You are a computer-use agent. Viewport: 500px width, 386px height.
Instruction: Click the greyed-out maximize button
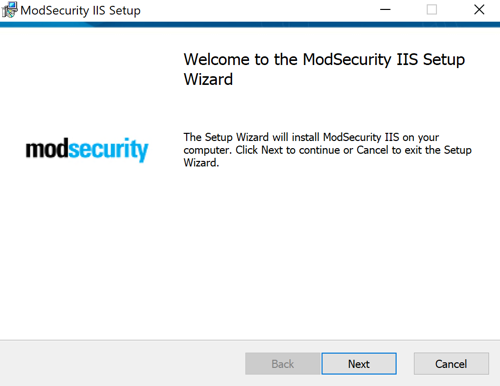click(x=432, y=10)
